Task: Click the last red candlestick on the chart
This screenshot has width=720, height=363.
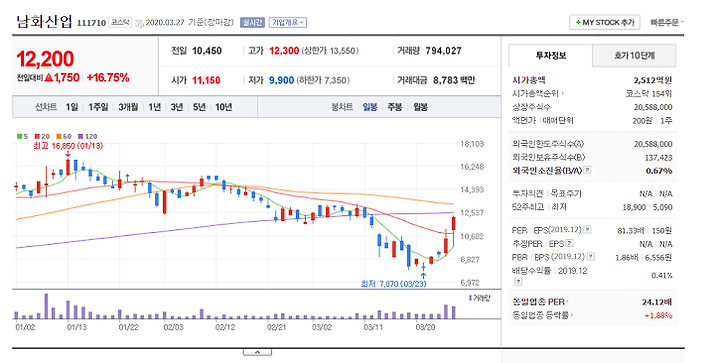Action: coord(453,223)
